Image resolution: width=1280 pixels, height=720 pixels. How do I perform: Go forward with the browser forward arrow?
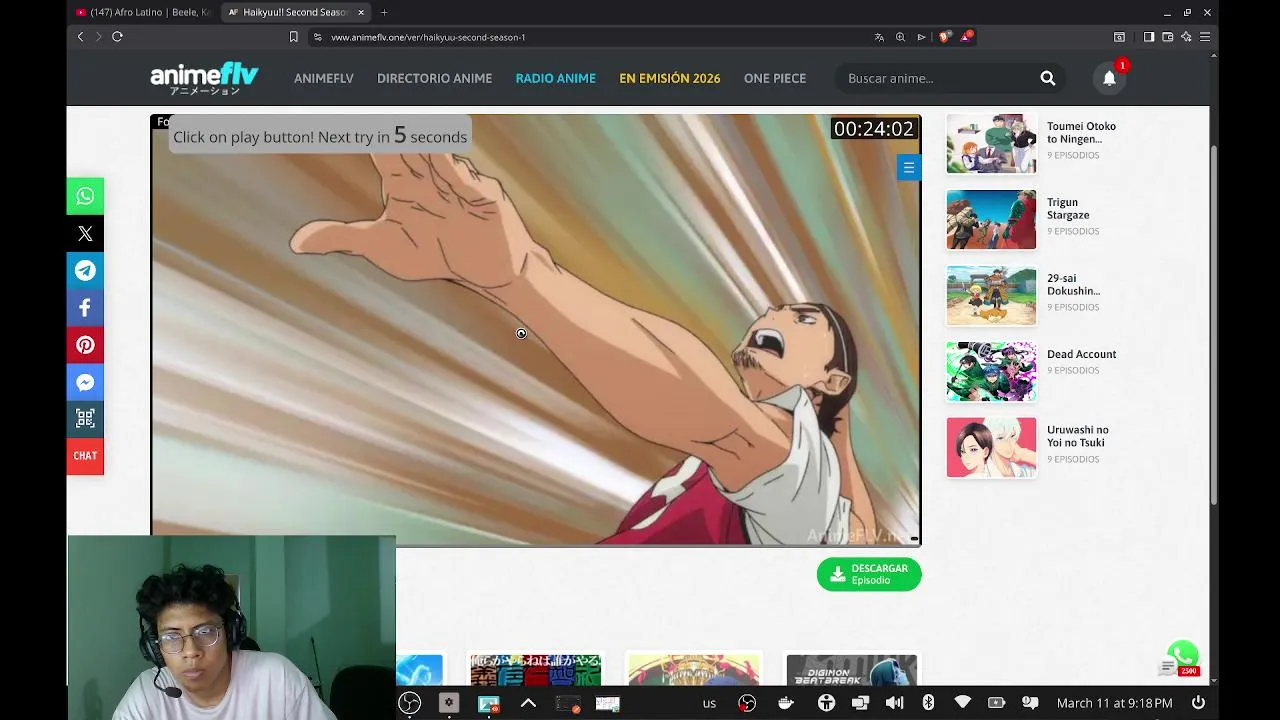coord(98,37)
